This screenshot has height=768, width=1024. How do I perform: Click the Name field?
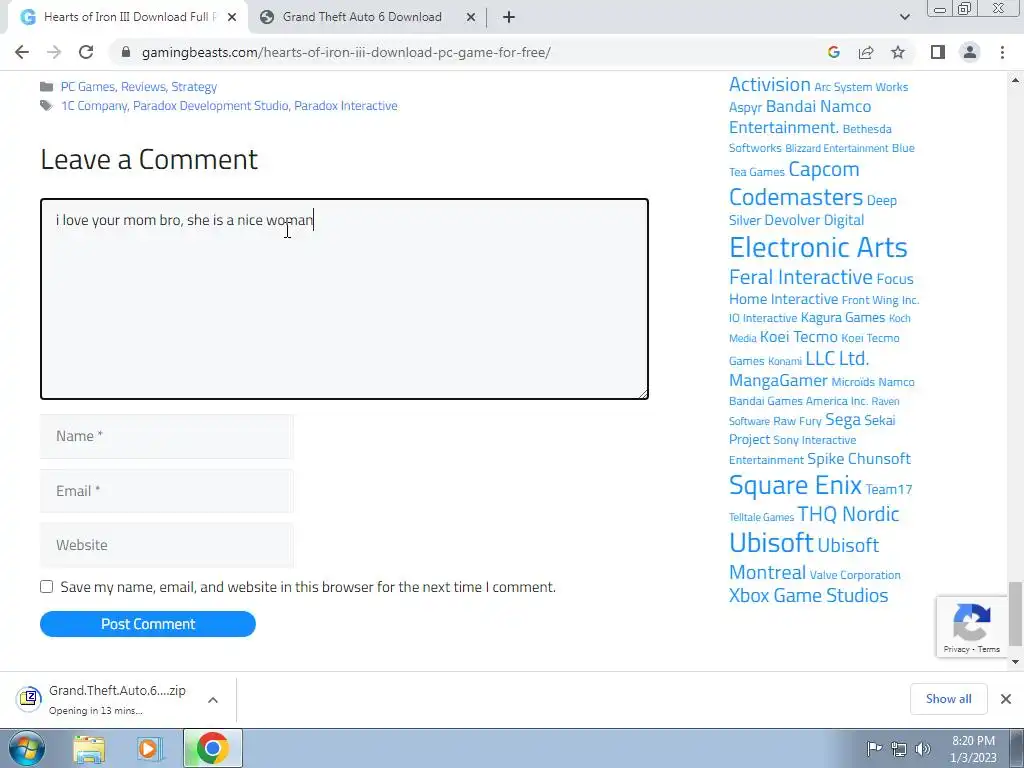pos(167,436)
